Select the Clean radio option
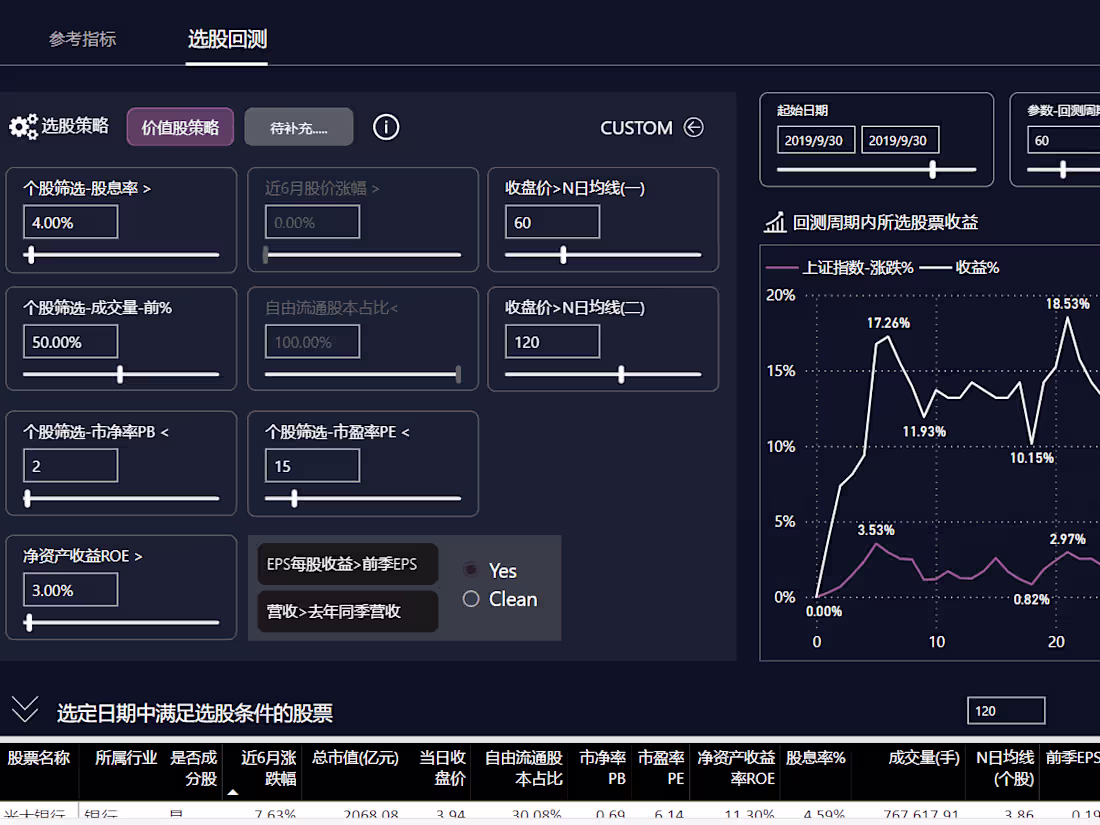 (x=471, y=598)
